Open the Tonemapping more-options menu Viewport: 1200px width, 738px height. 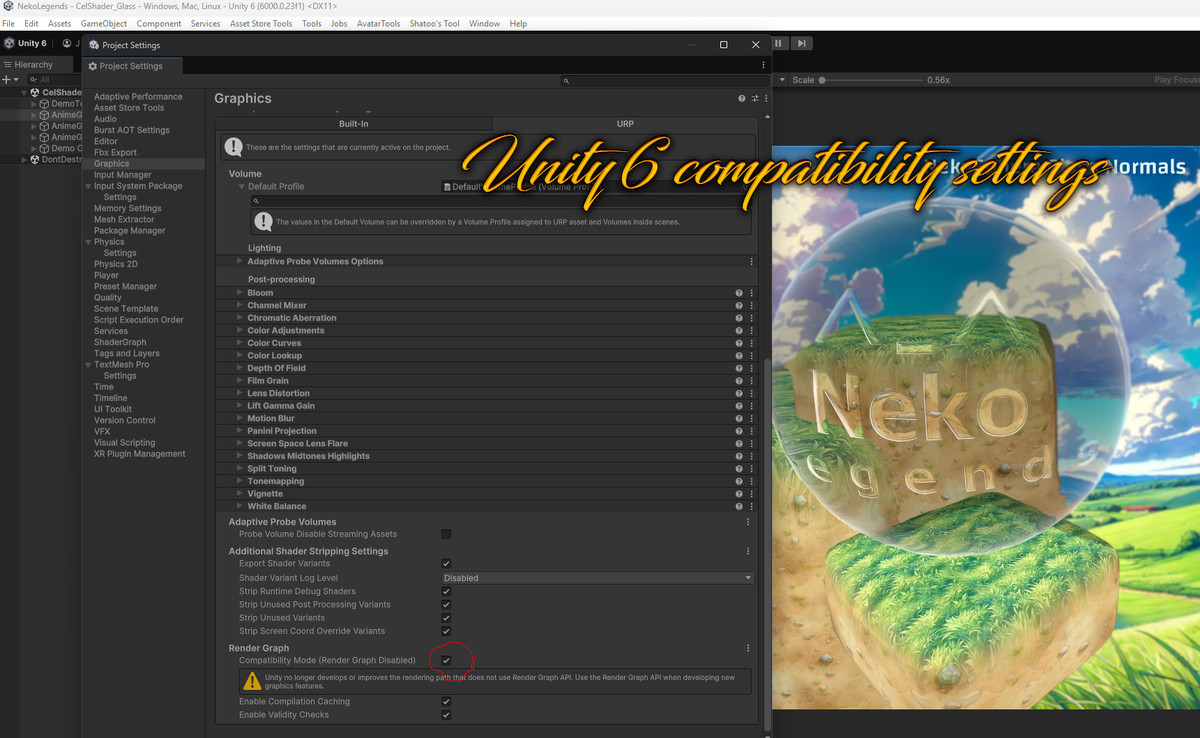coord(751,481)
